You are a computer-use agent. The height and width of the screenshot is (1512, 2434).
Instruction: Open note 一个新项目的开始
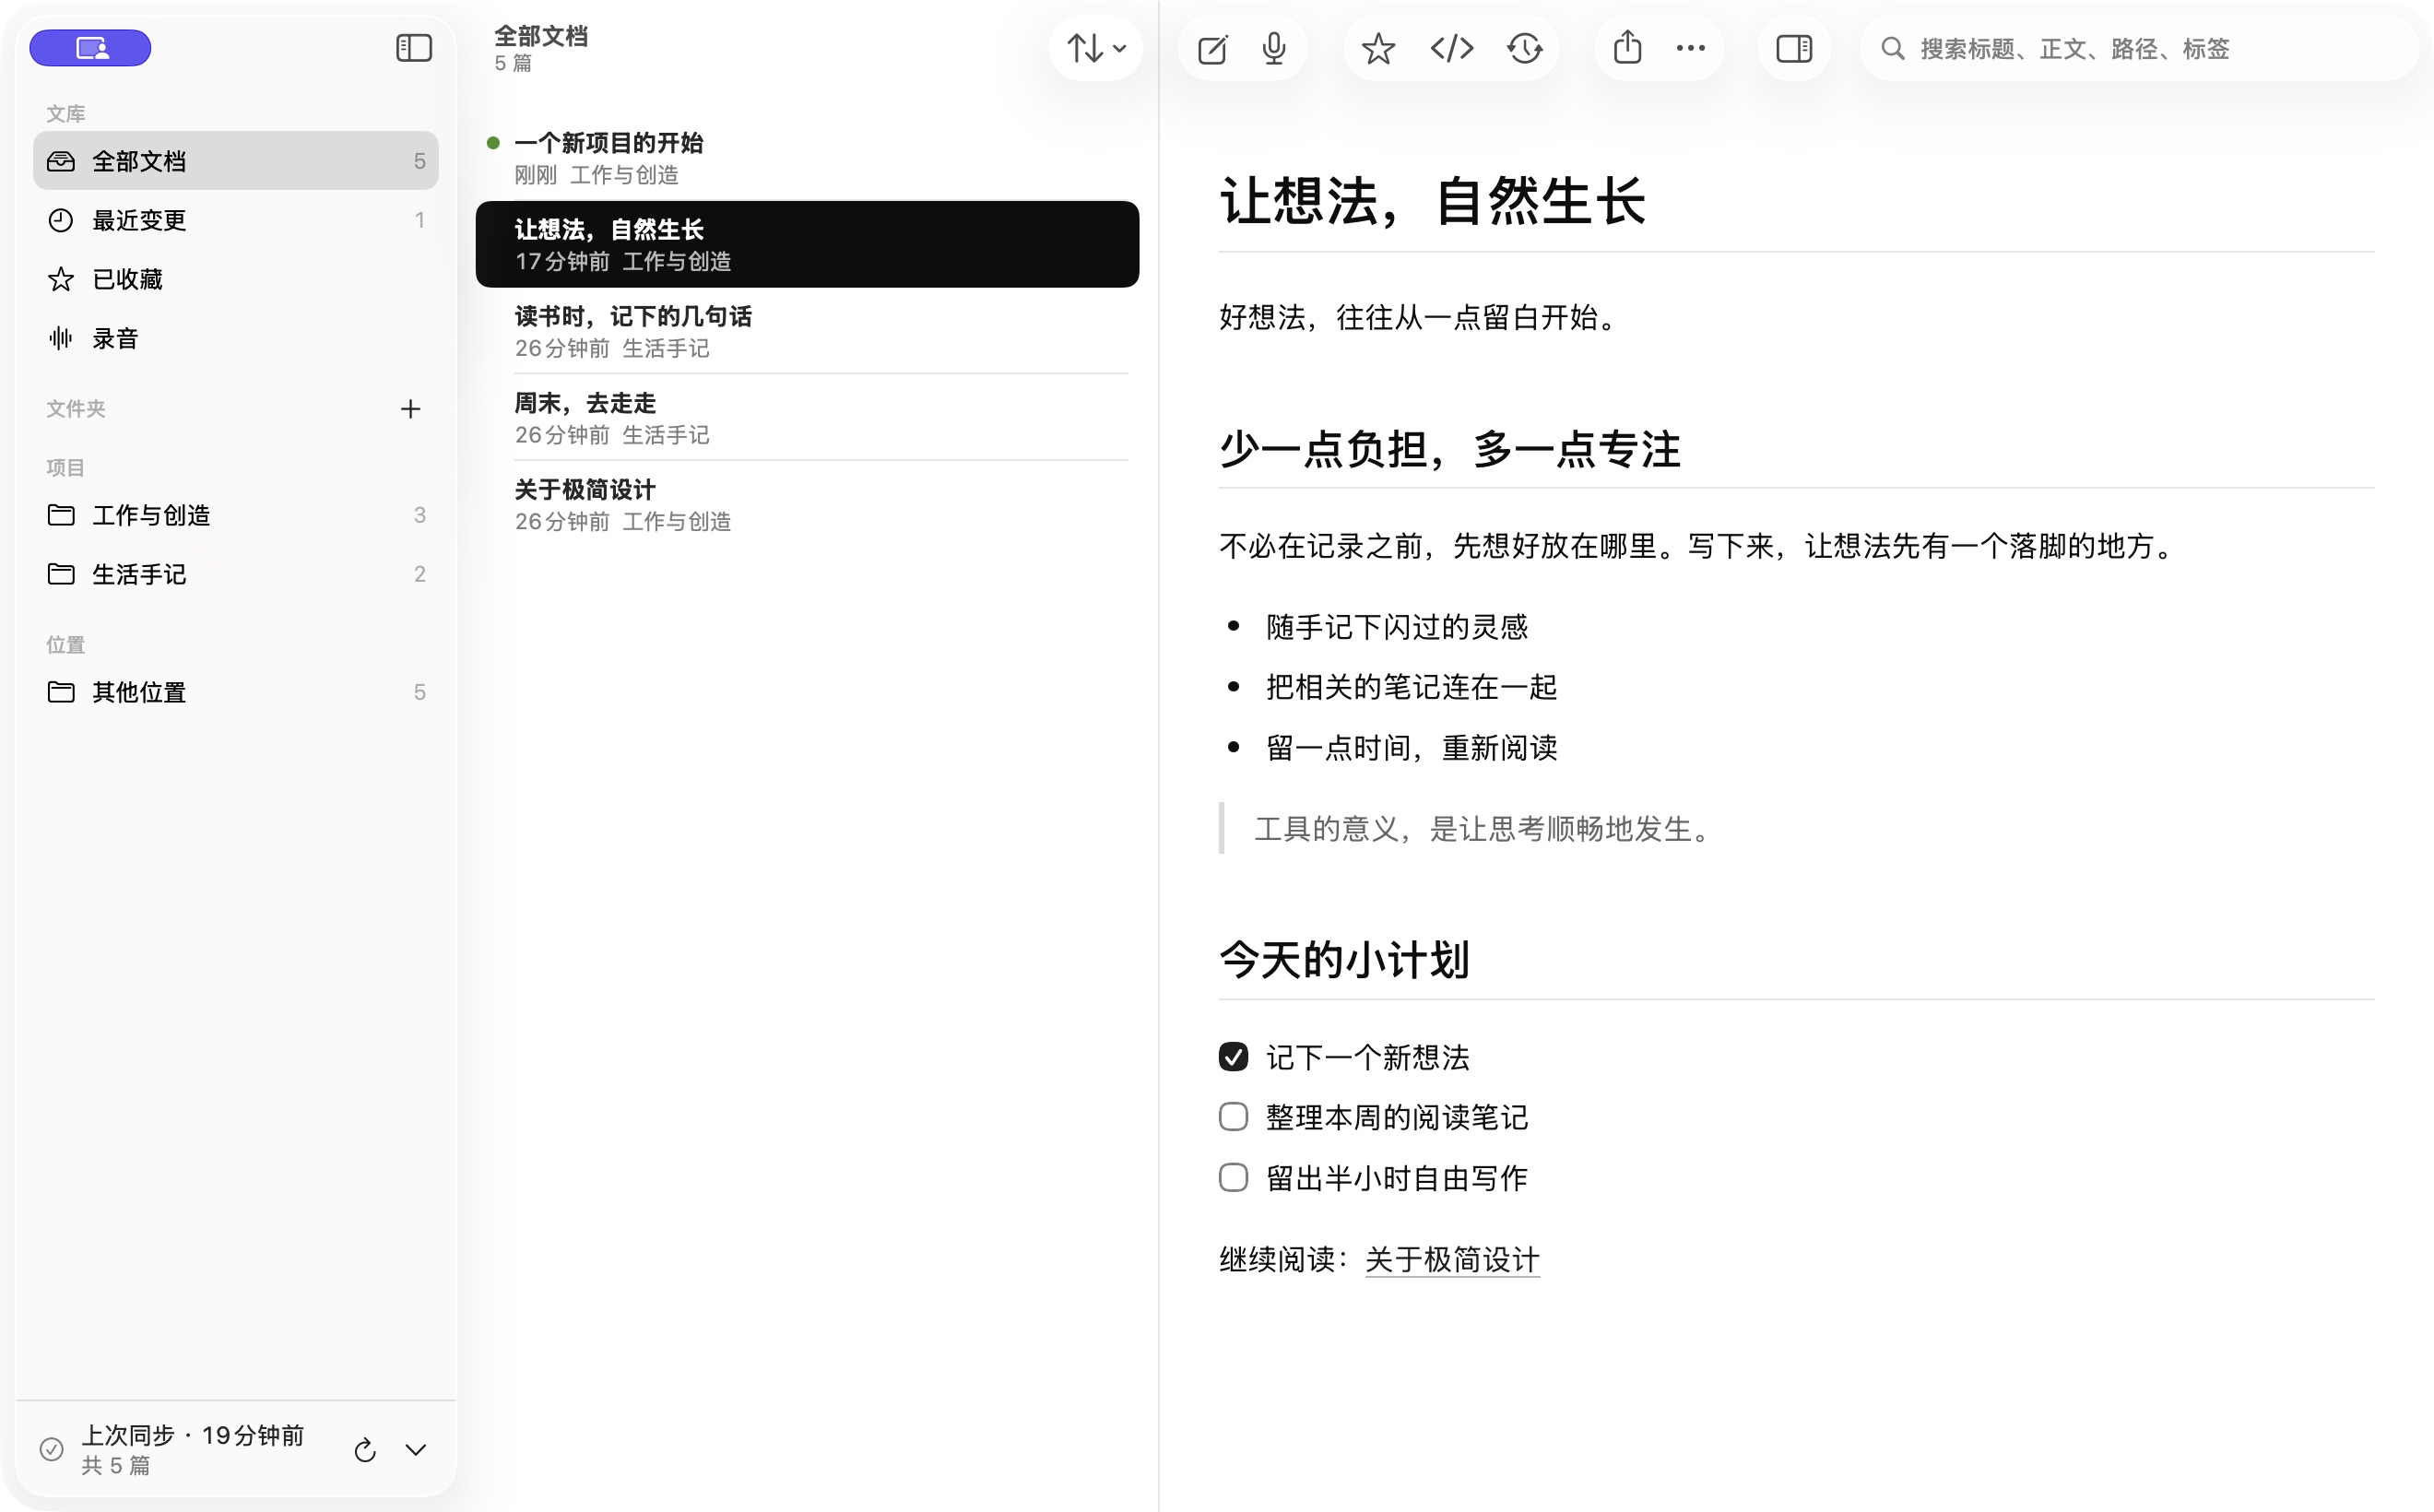[807, 158]
